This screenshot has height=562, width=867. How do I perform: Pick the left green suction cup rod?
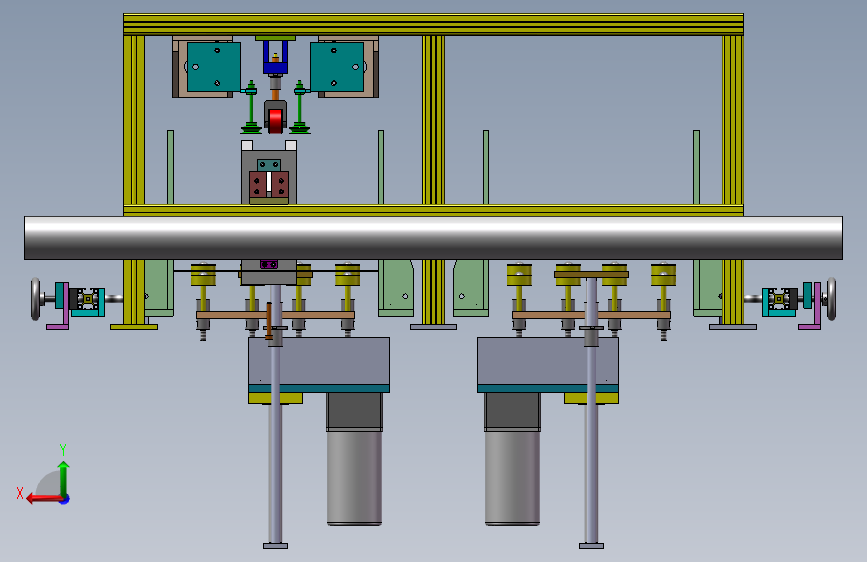pyautogui.click(x=251, y=108)
